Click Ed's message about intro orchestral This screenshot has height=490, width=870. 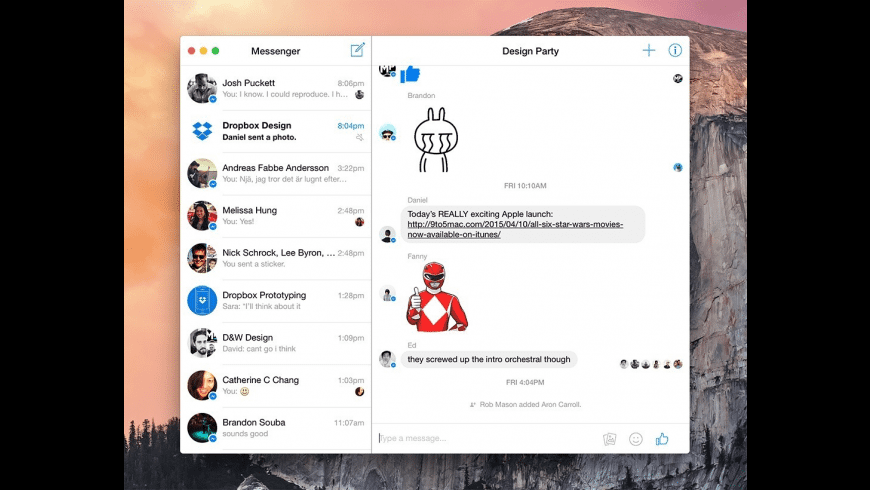pyautogui.click(x=489, y=359)
